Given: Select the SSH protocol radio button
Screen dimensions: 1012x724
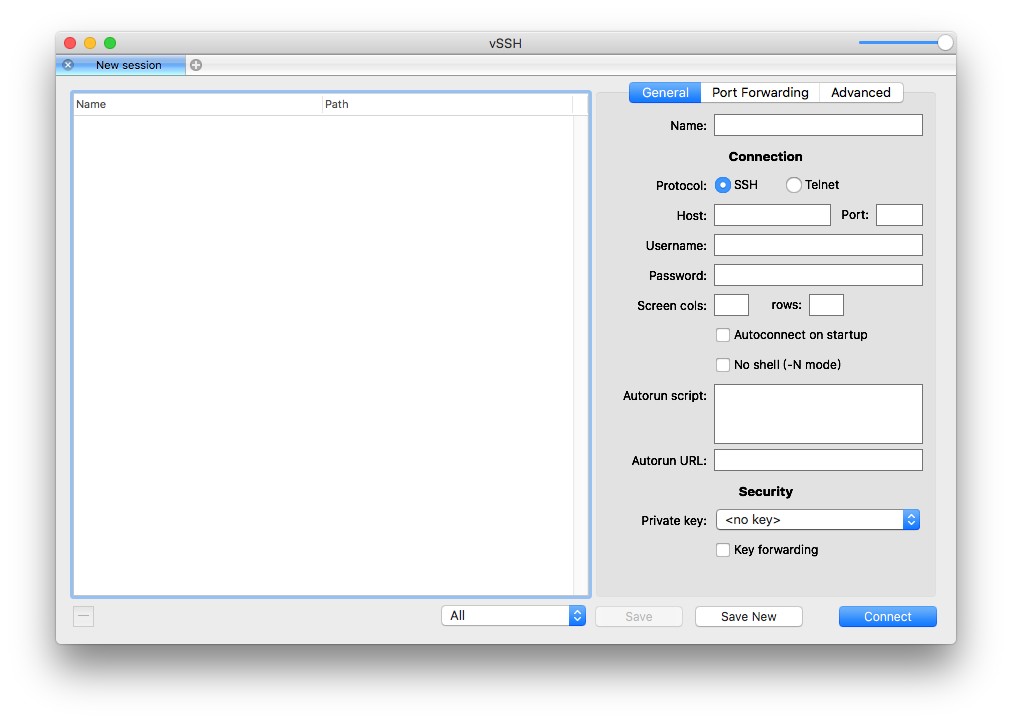Looking at the screenshot, I should tap(723, 185).
